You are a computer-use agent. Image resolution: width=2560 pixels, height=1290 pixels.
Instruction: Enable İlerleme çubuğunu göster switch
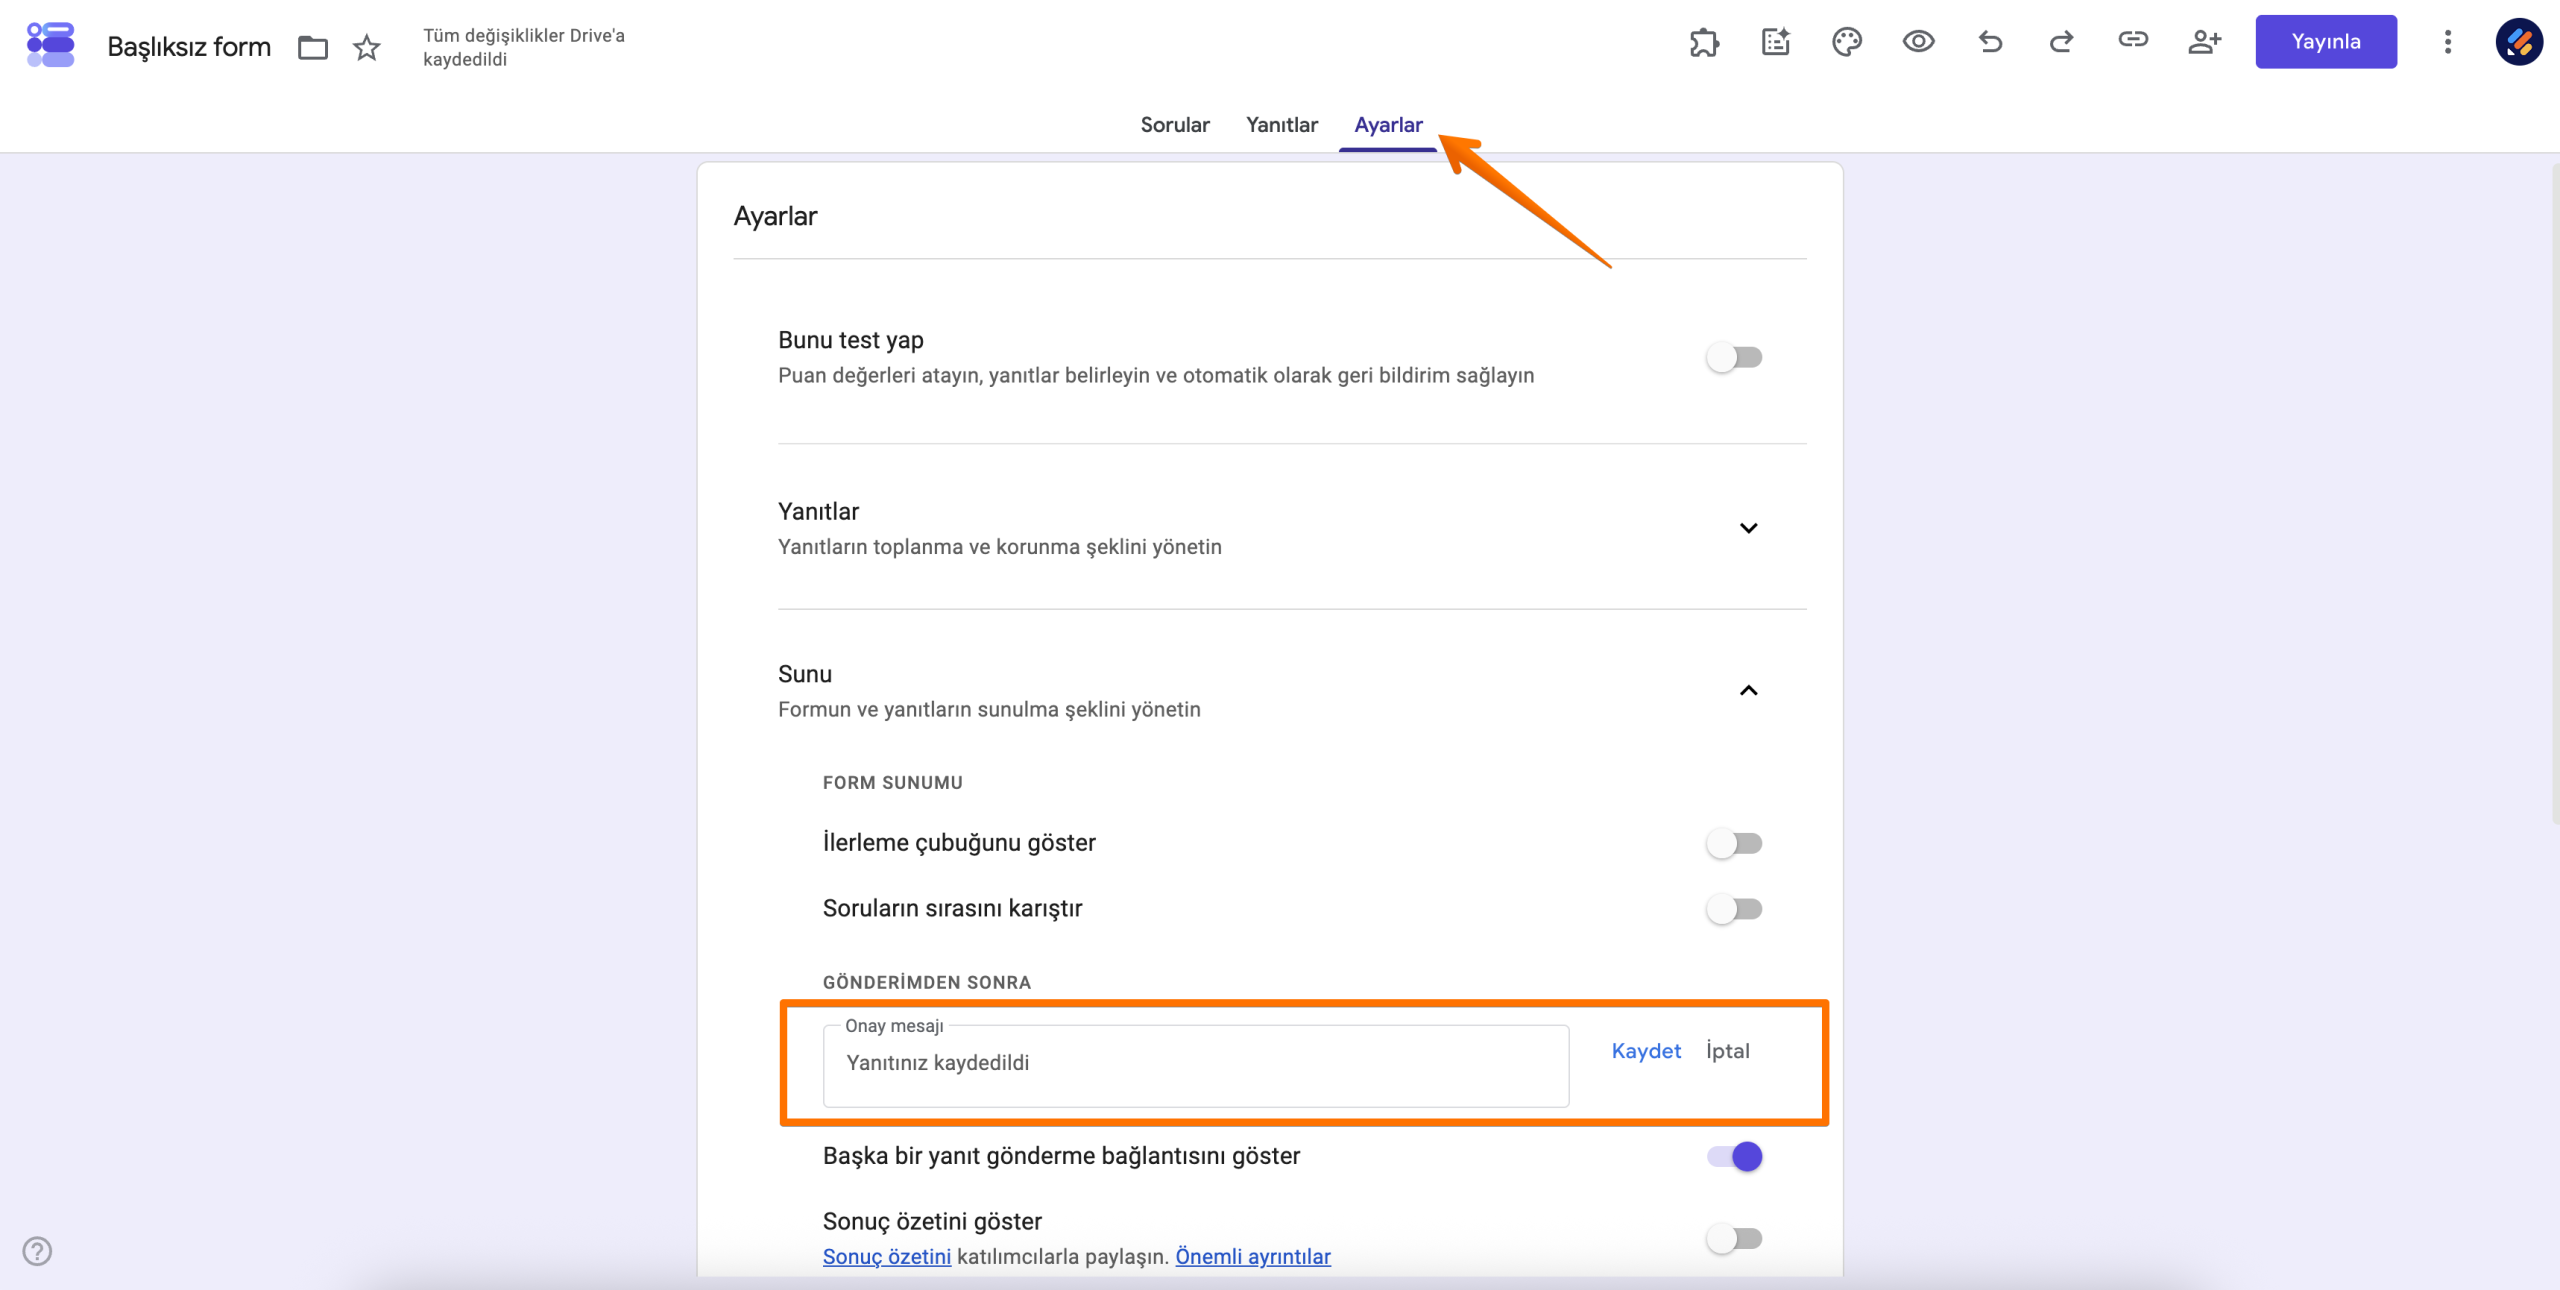coord(1734,843)
